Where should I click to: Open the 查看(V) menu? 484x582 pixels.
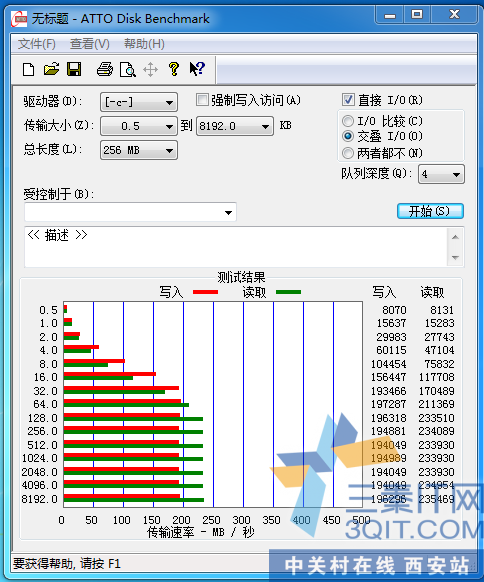[x=89, y=44]
